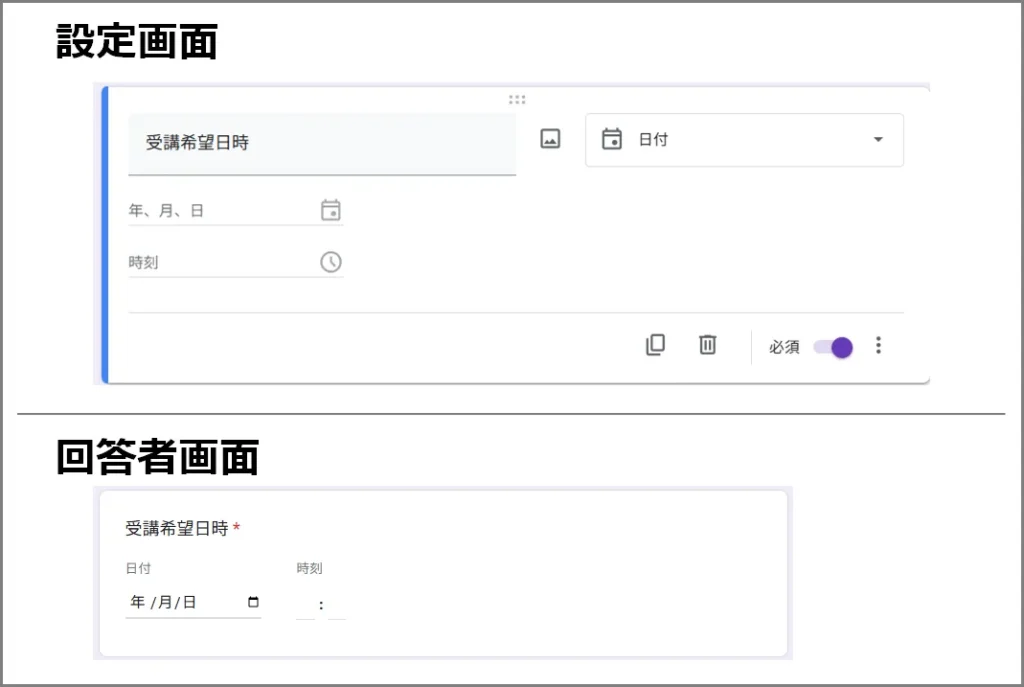Open the date picker icon in respondent date field
The width and height of the screenshot is (1024, 687).
pyautogui.click(x=253, y=602)
